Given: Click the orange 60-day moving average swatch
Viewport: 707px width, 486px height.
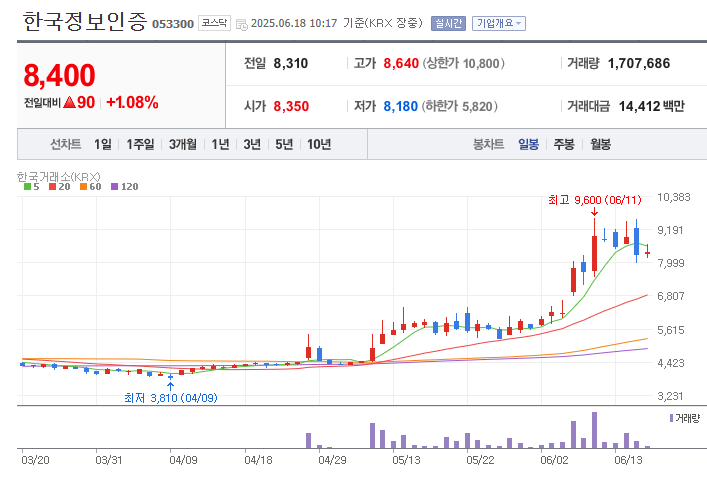Looking at the screenshot, I should [x=83, y=187].
